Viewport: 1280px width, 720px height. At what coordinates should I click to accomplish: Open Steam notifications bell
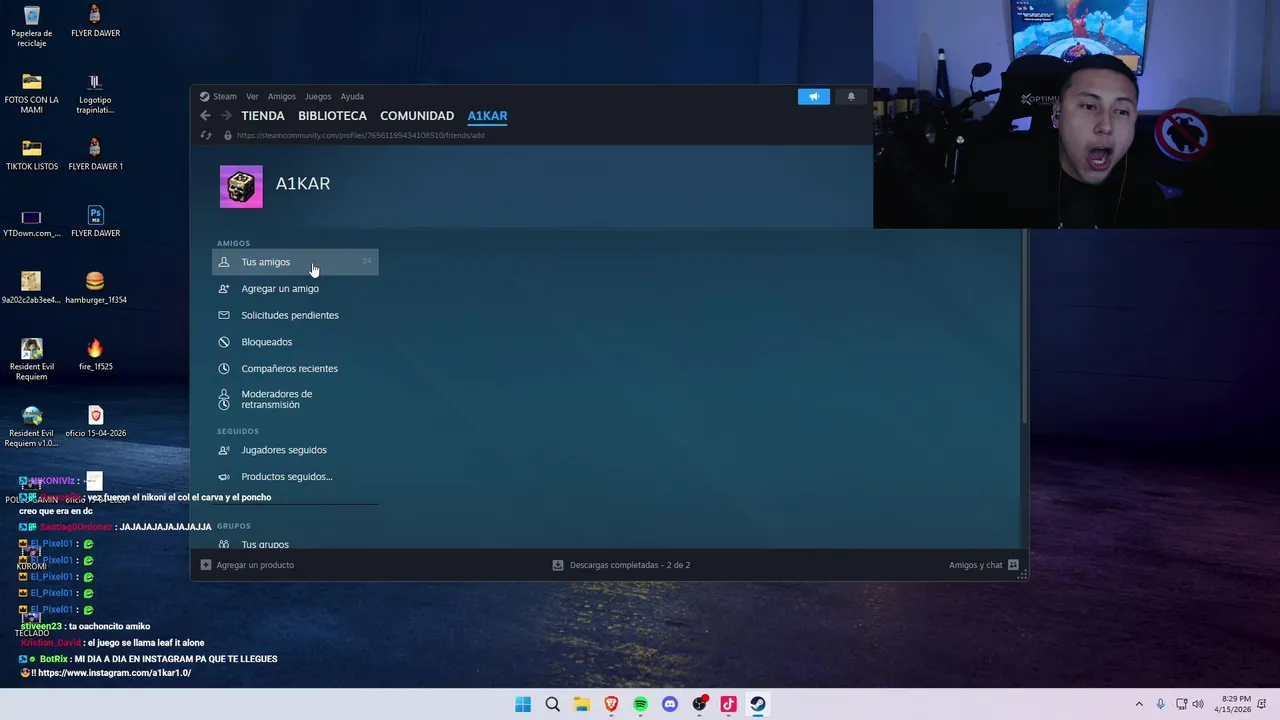[x=851, y=97]
